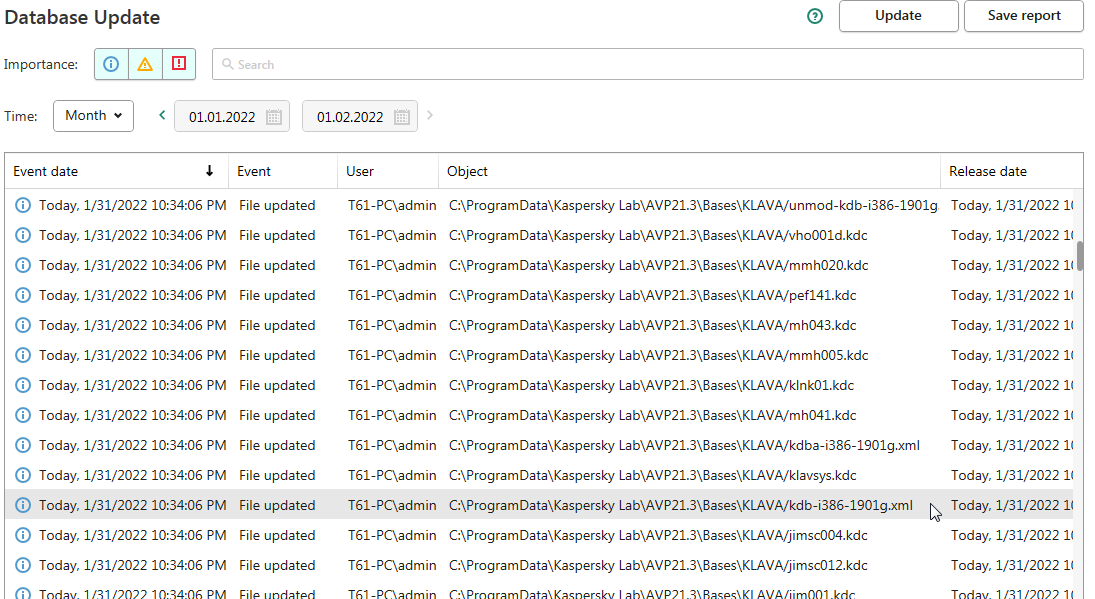Click info icon of mh043.kdc row
1095x599 pixels.
coord(23,325)
